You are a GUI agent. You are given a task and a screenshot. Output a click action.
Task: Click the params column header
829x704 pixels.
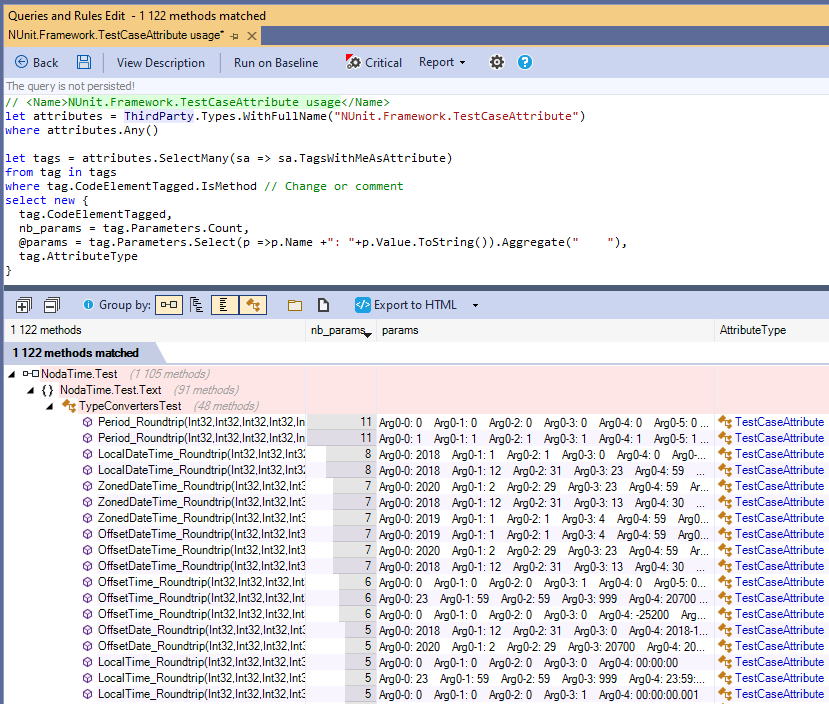point(545,330)
